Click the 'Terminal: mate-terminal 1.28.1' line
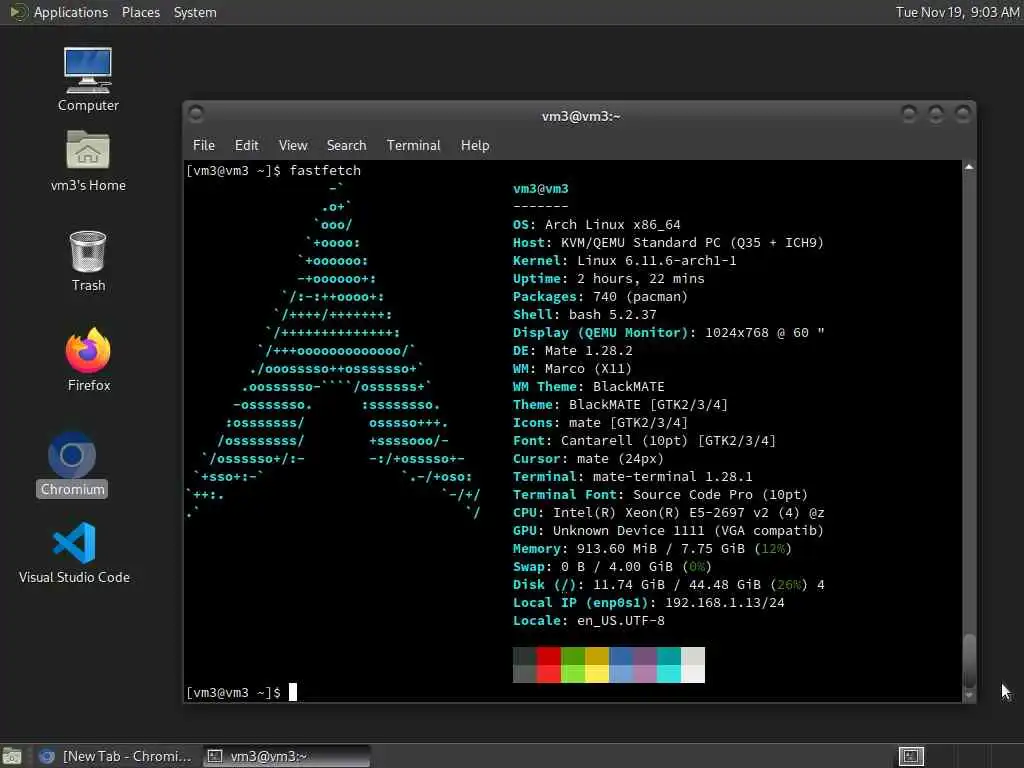 (x=632, y=477)
